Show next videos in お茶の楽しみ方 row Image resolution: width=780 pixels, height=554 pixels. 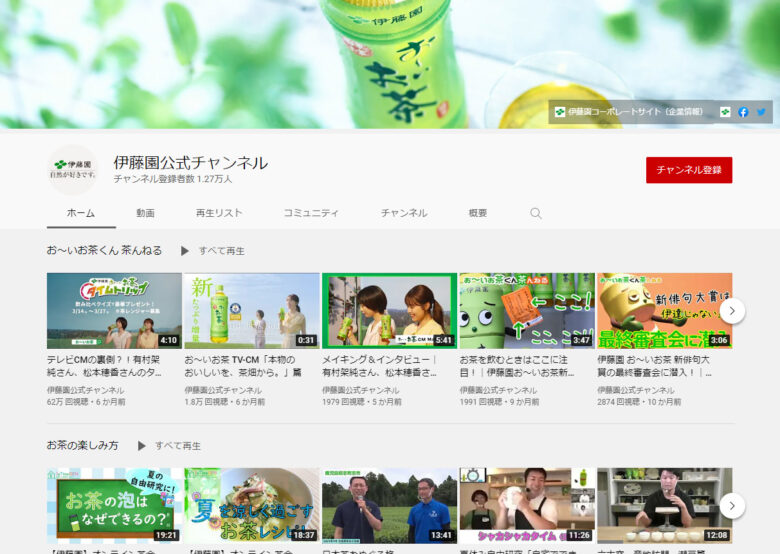(x=732, y=506)
